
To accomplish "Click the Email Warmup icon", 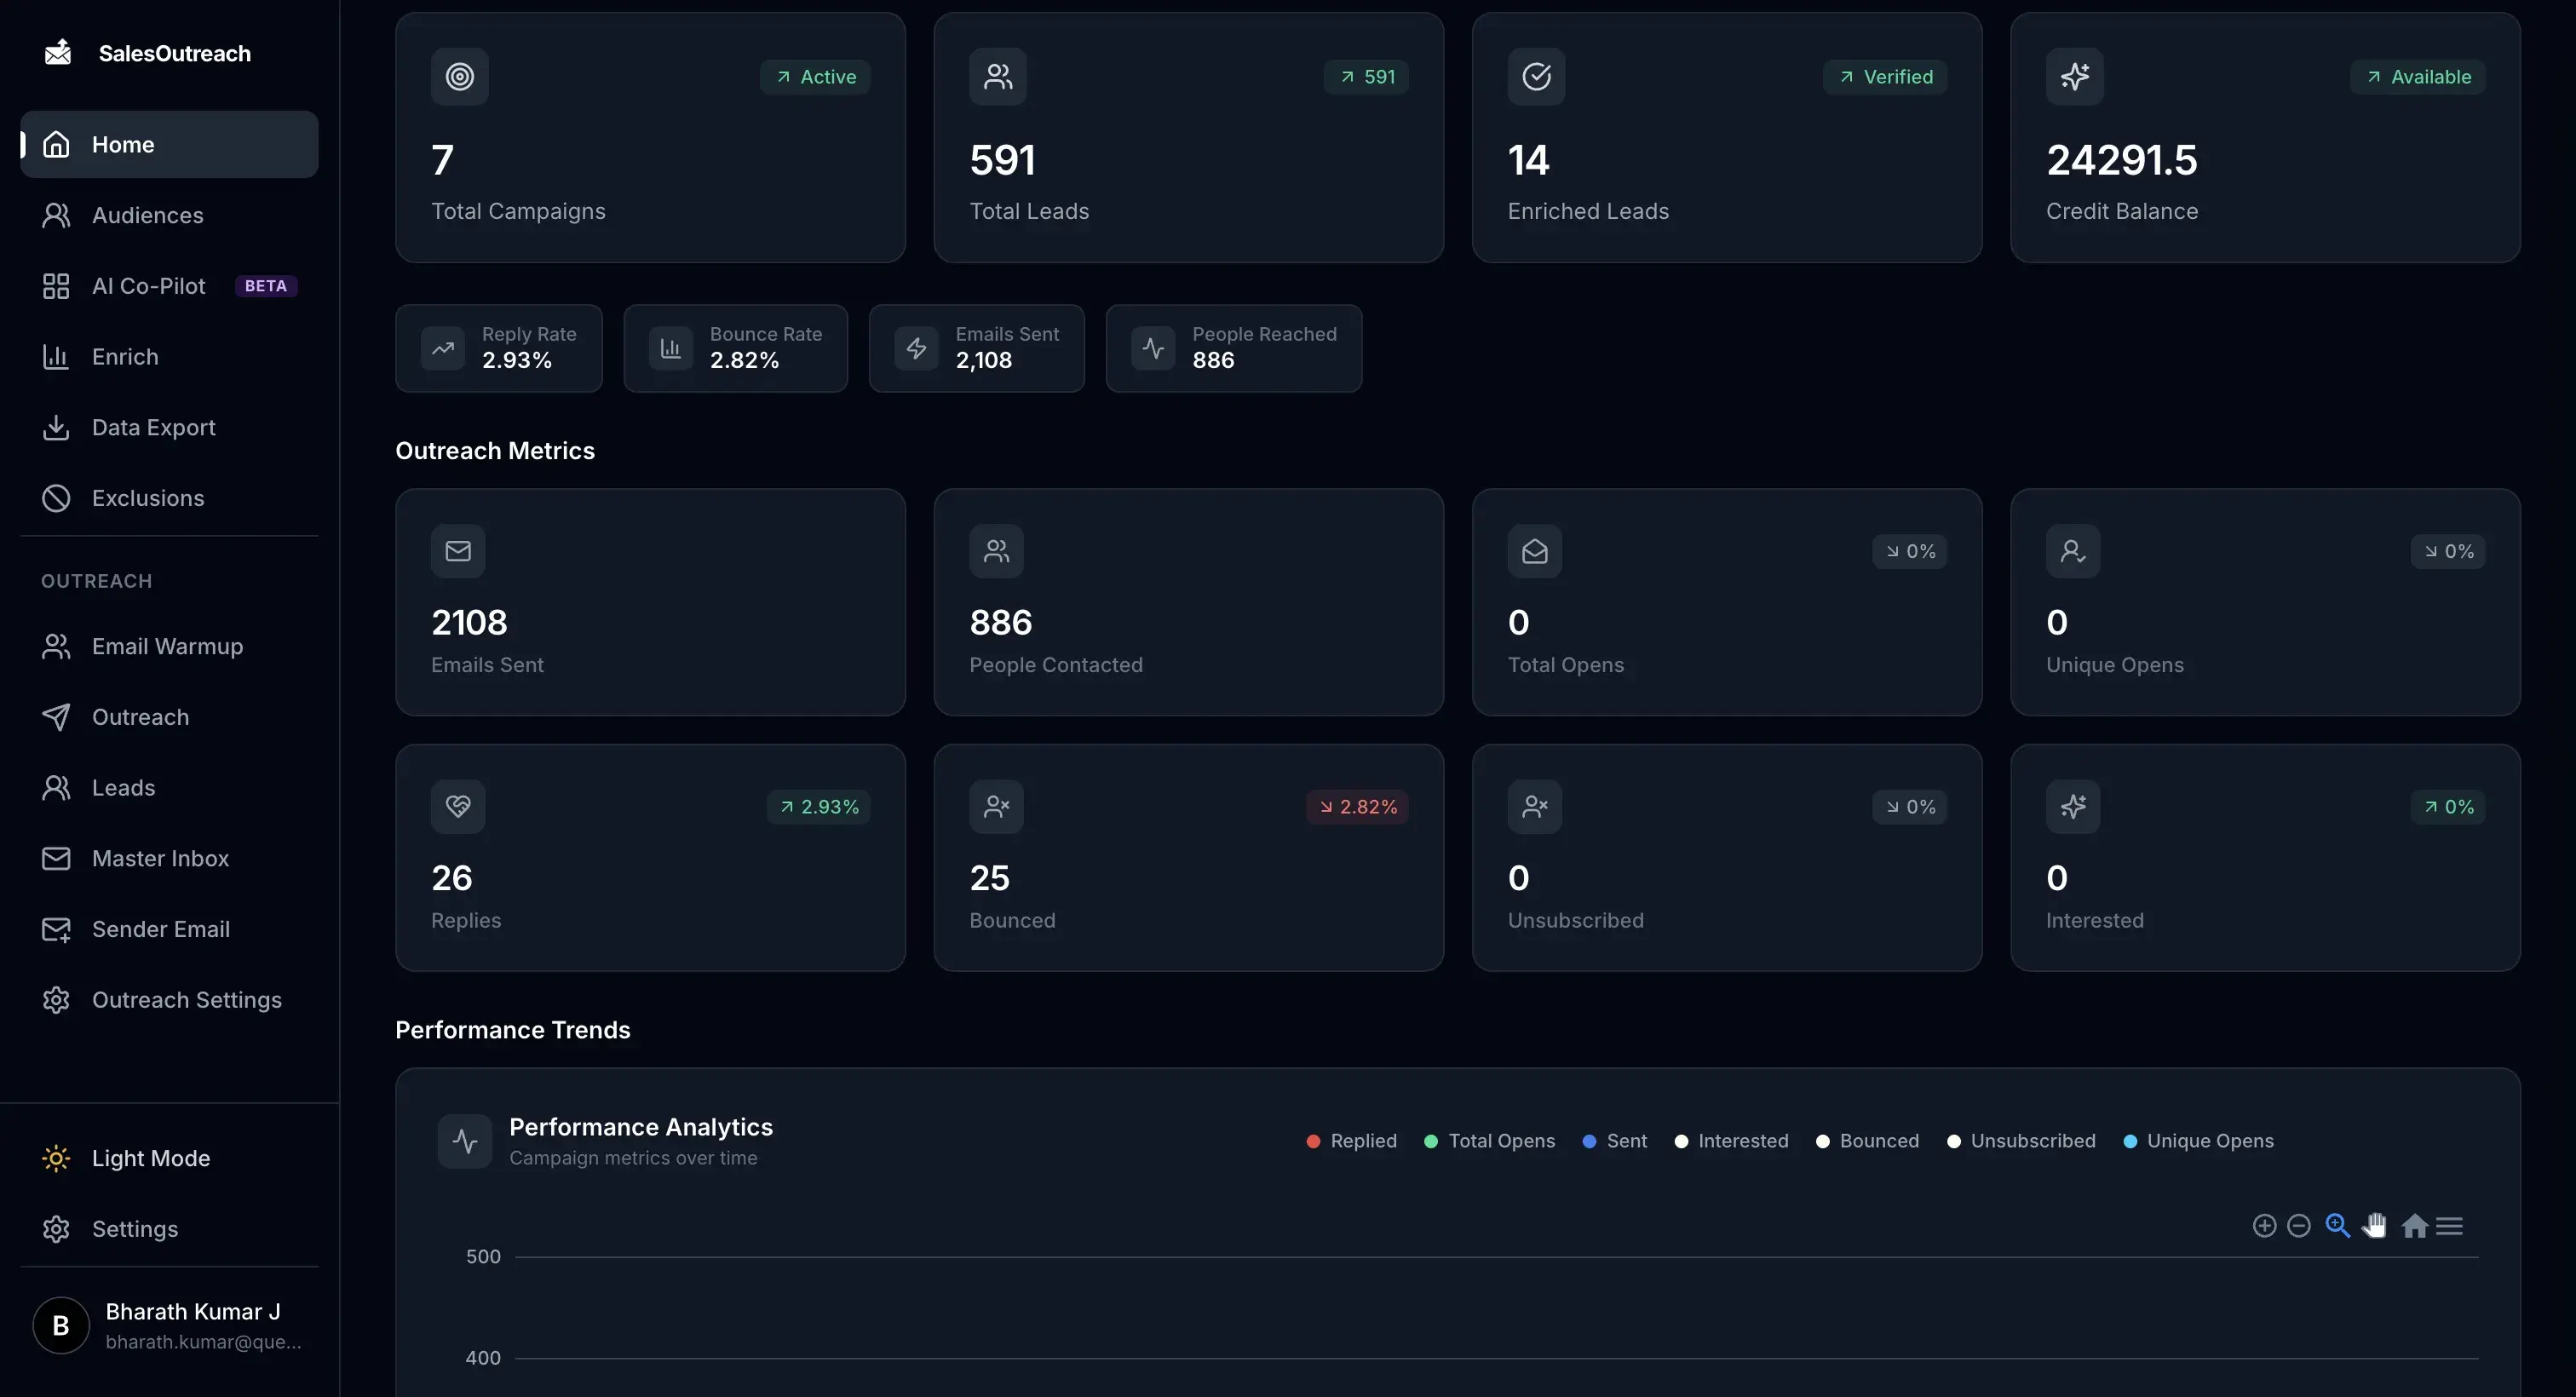I will (56, 646).
